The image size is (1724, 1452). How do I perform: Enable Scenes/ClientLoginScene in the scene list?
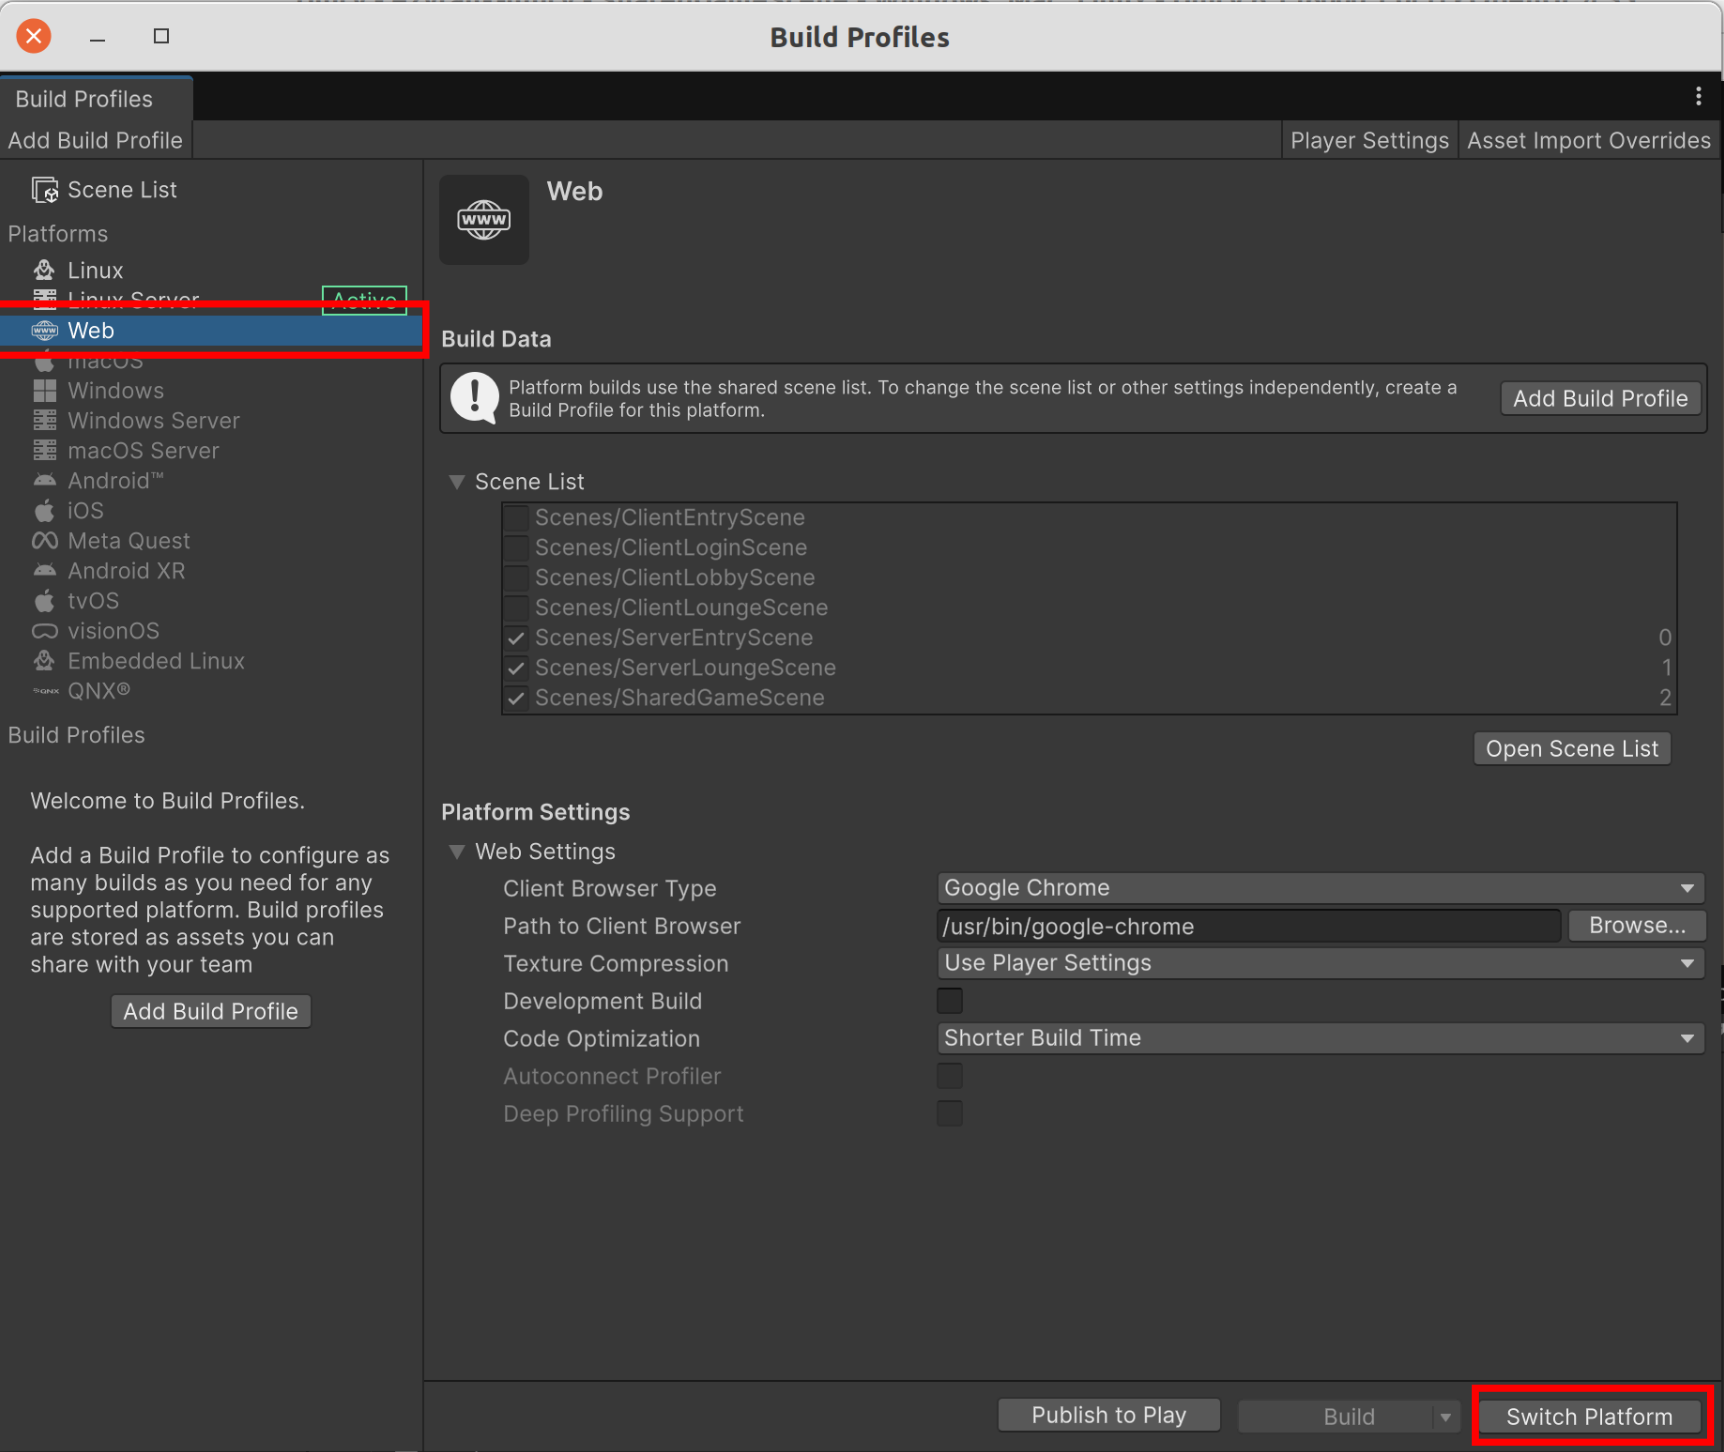click(x=515, y=547)
